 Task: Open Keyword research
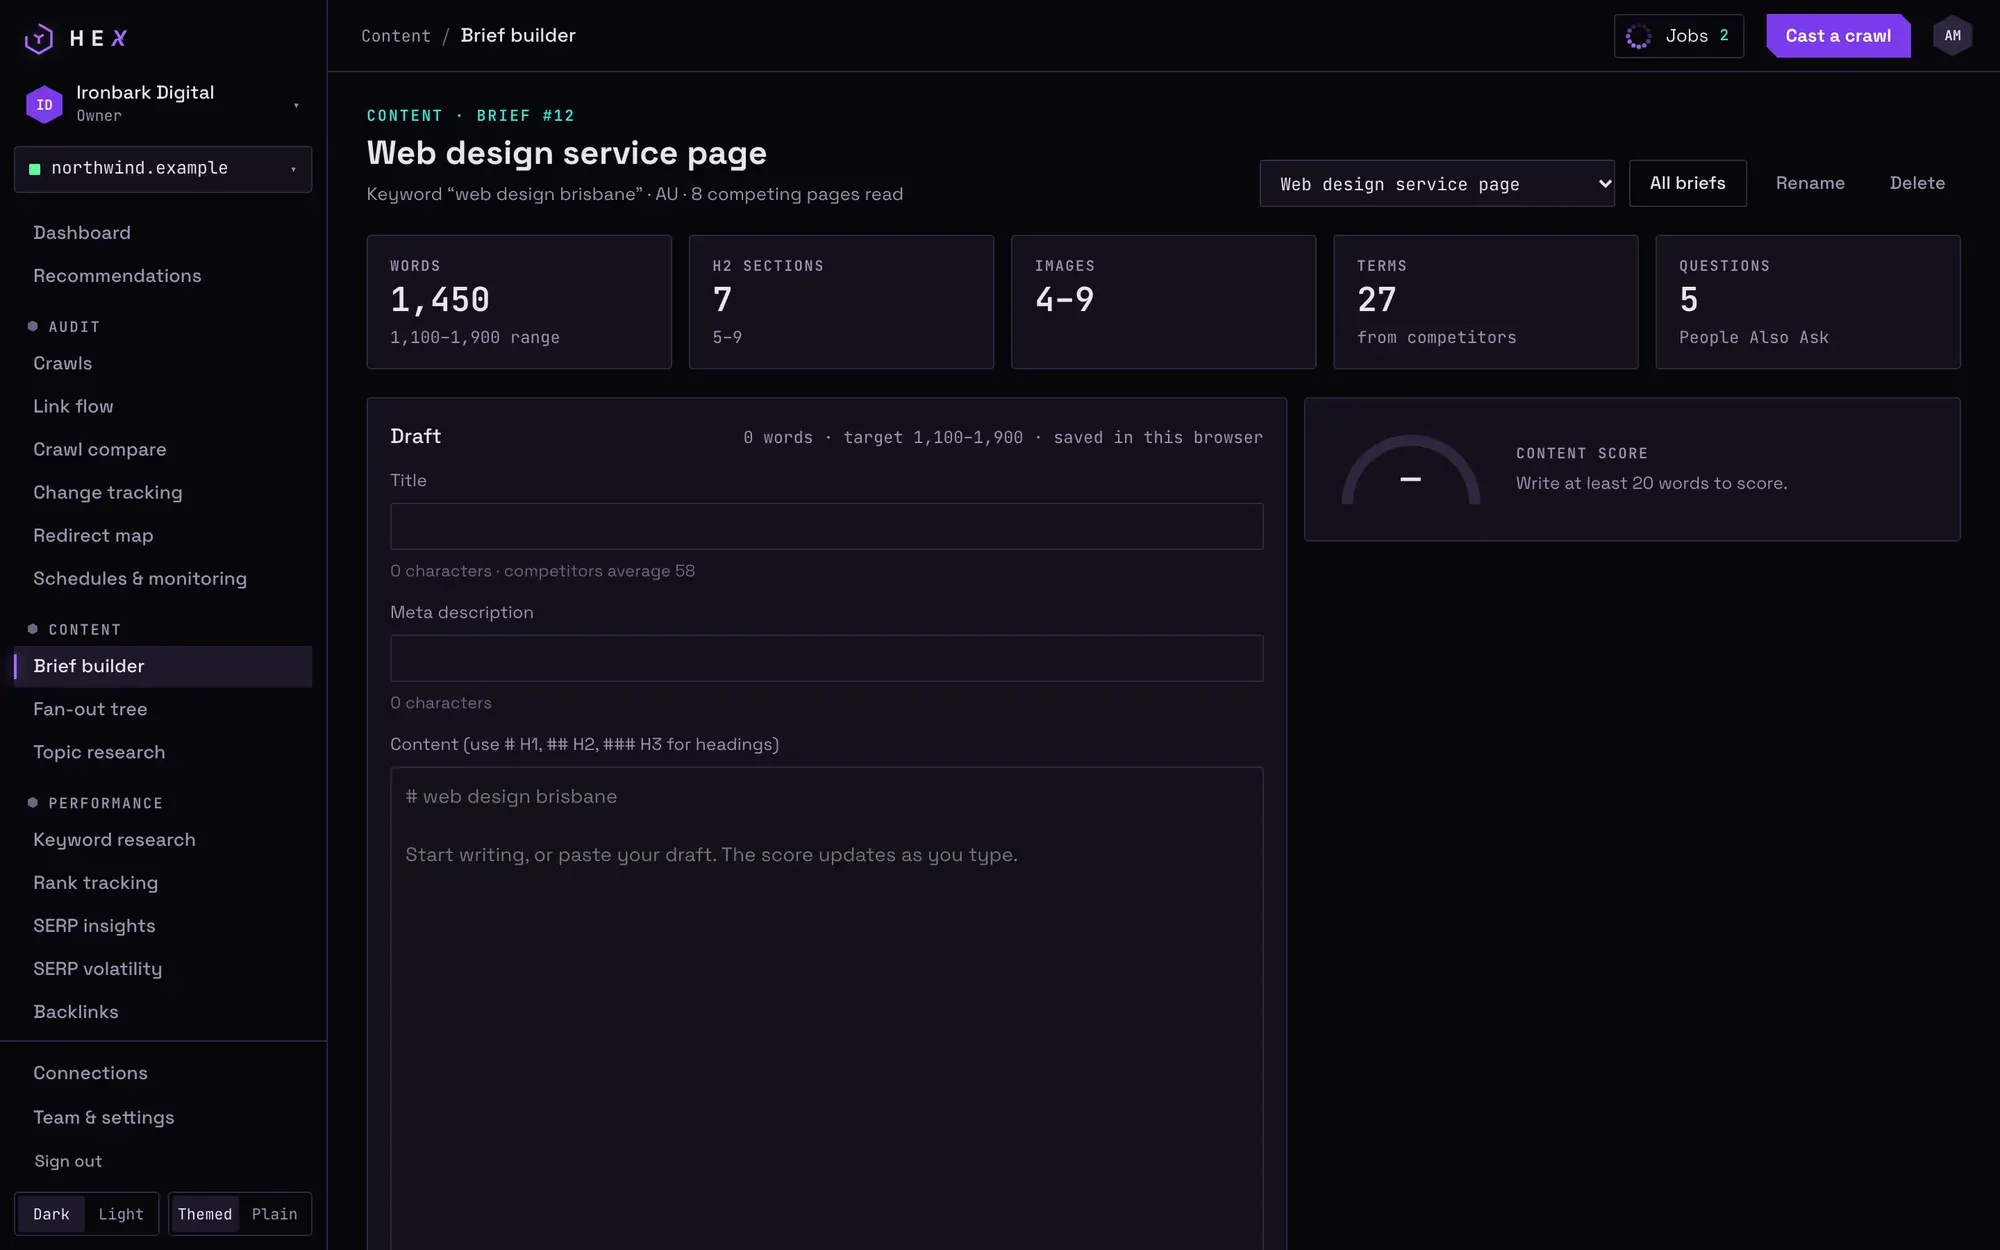pyautogui.click(x=163, y=840)
